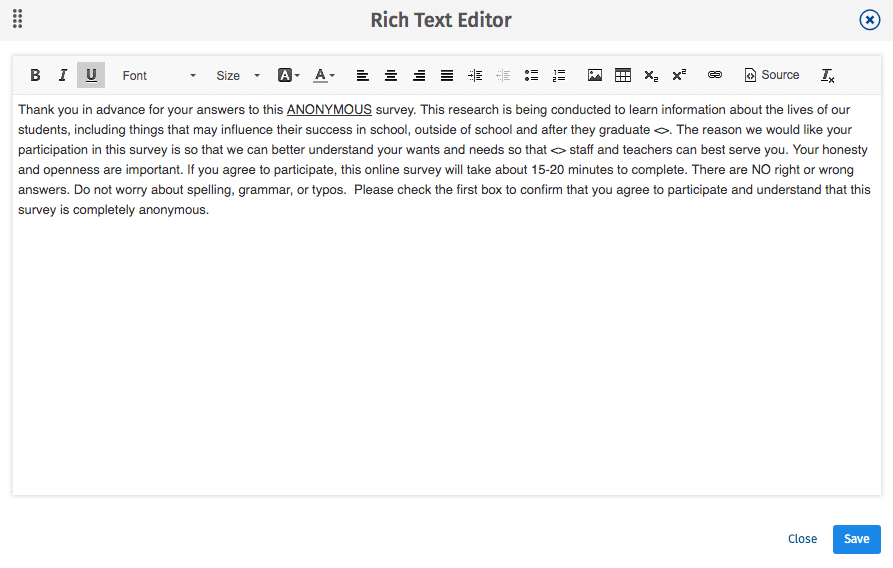Insert a numbered list

(559, 75)
